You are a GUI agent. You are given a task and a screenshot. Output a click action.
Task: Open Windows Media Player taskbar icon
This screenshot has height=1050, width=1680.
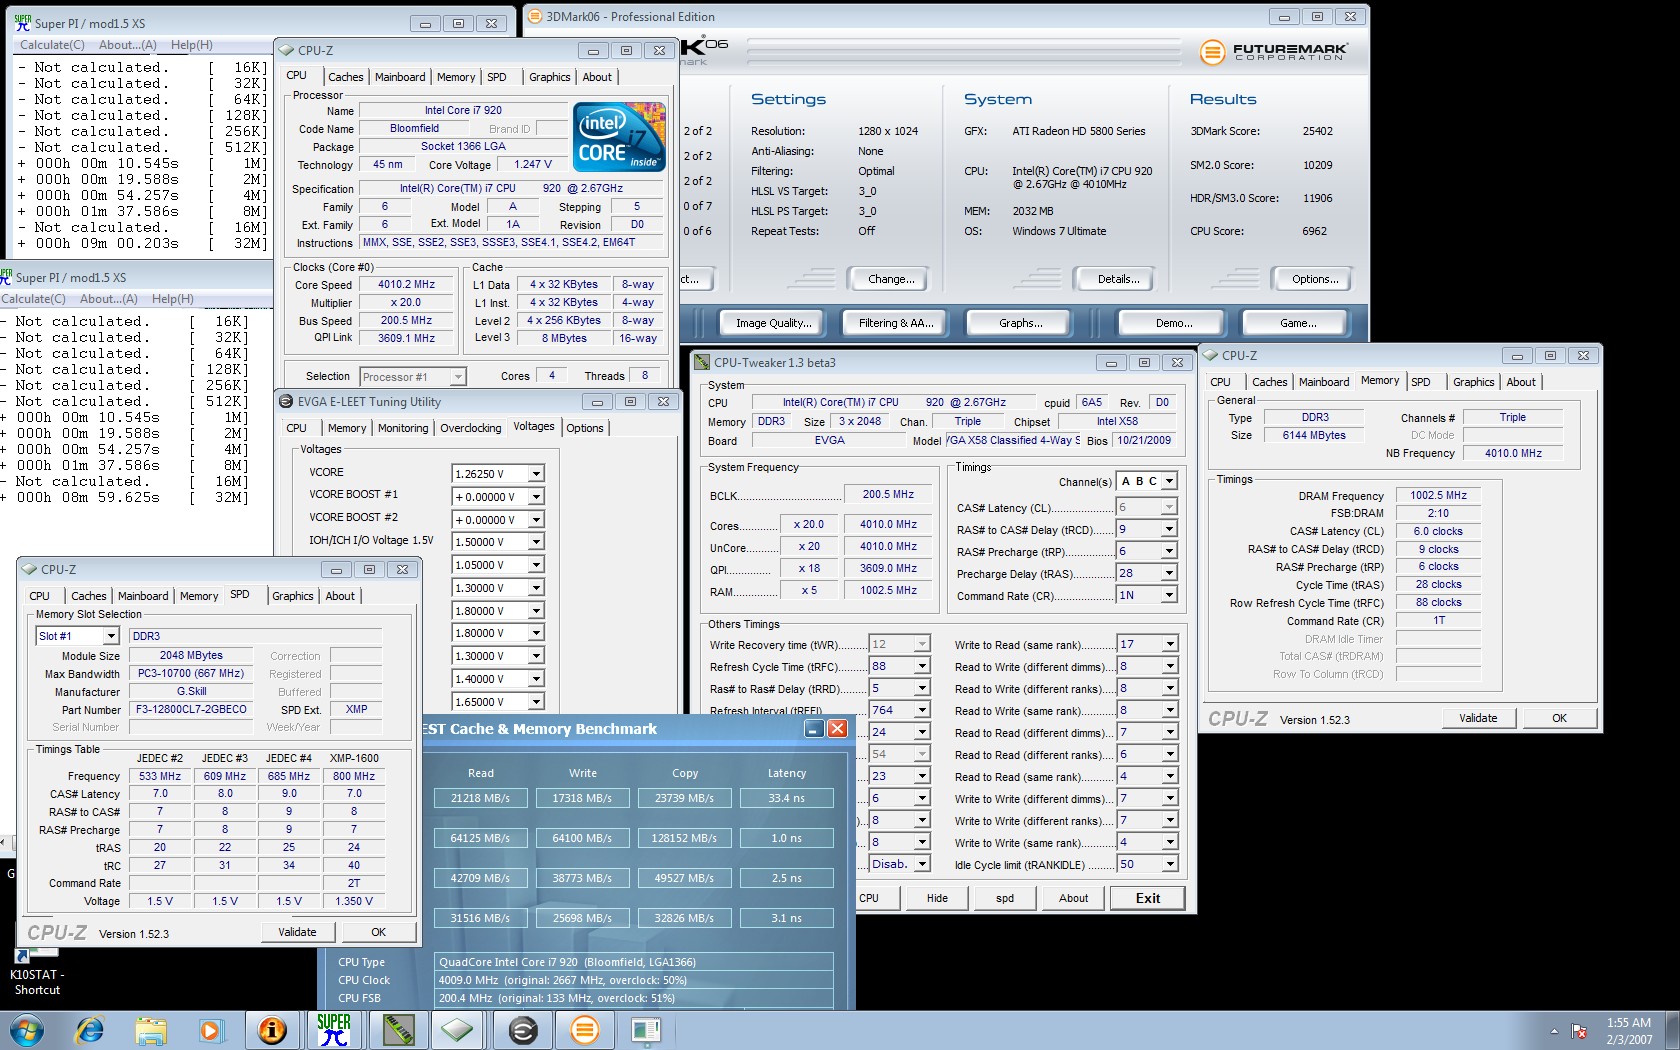pos(210,1029)
